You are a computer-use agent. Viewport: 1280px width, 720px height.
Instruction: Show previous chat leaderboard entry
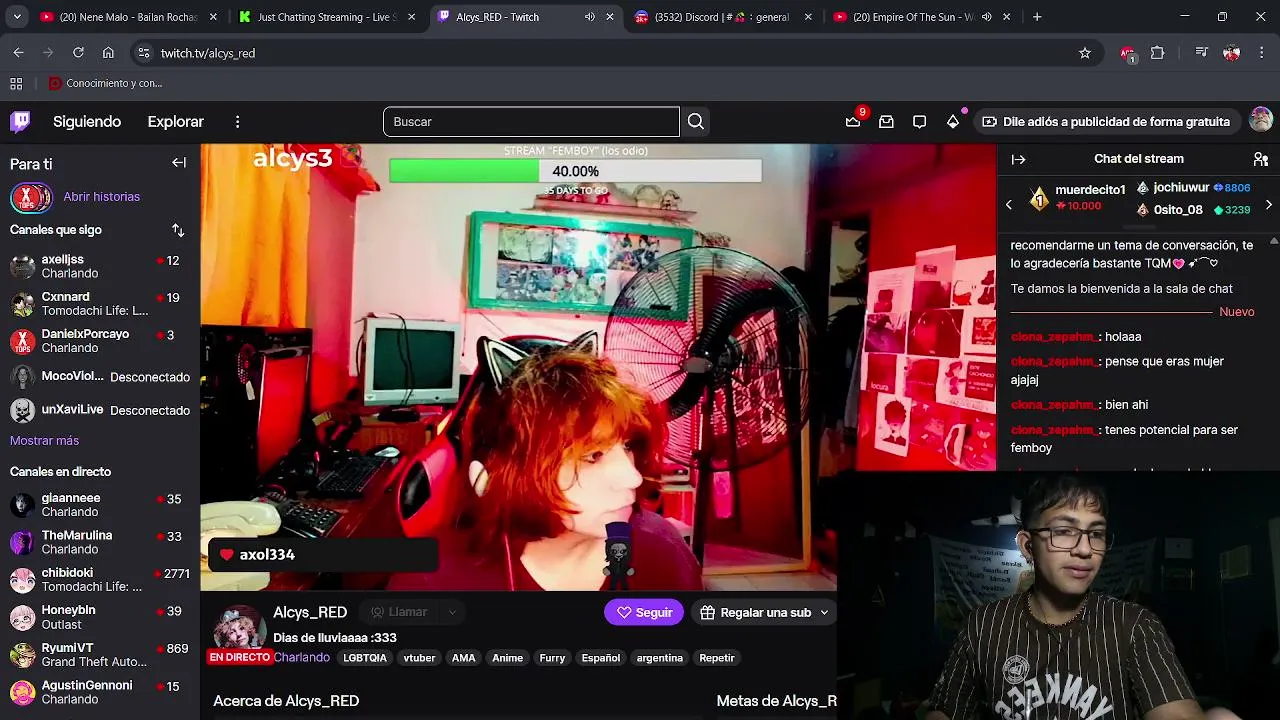1009,205
